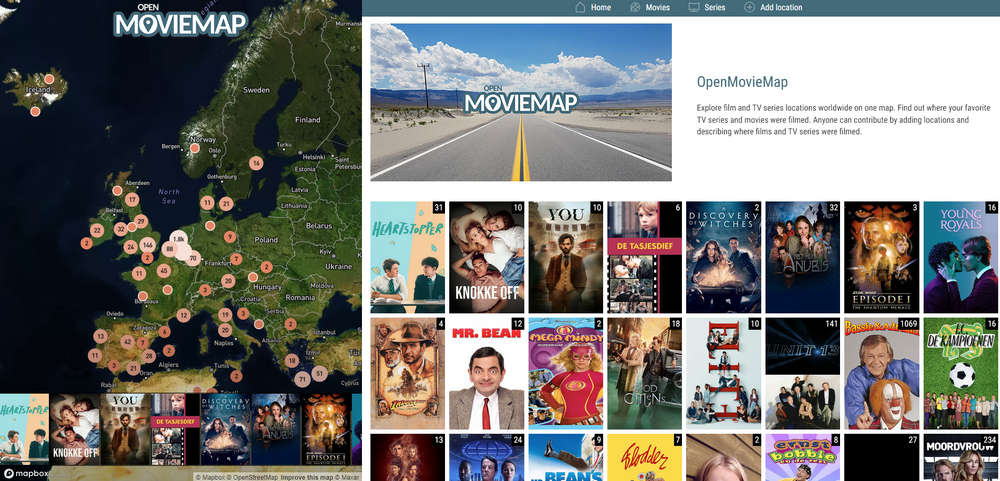
Task: Open the 71 cluster marker near Greece
Action: click(x=302, y=380)
